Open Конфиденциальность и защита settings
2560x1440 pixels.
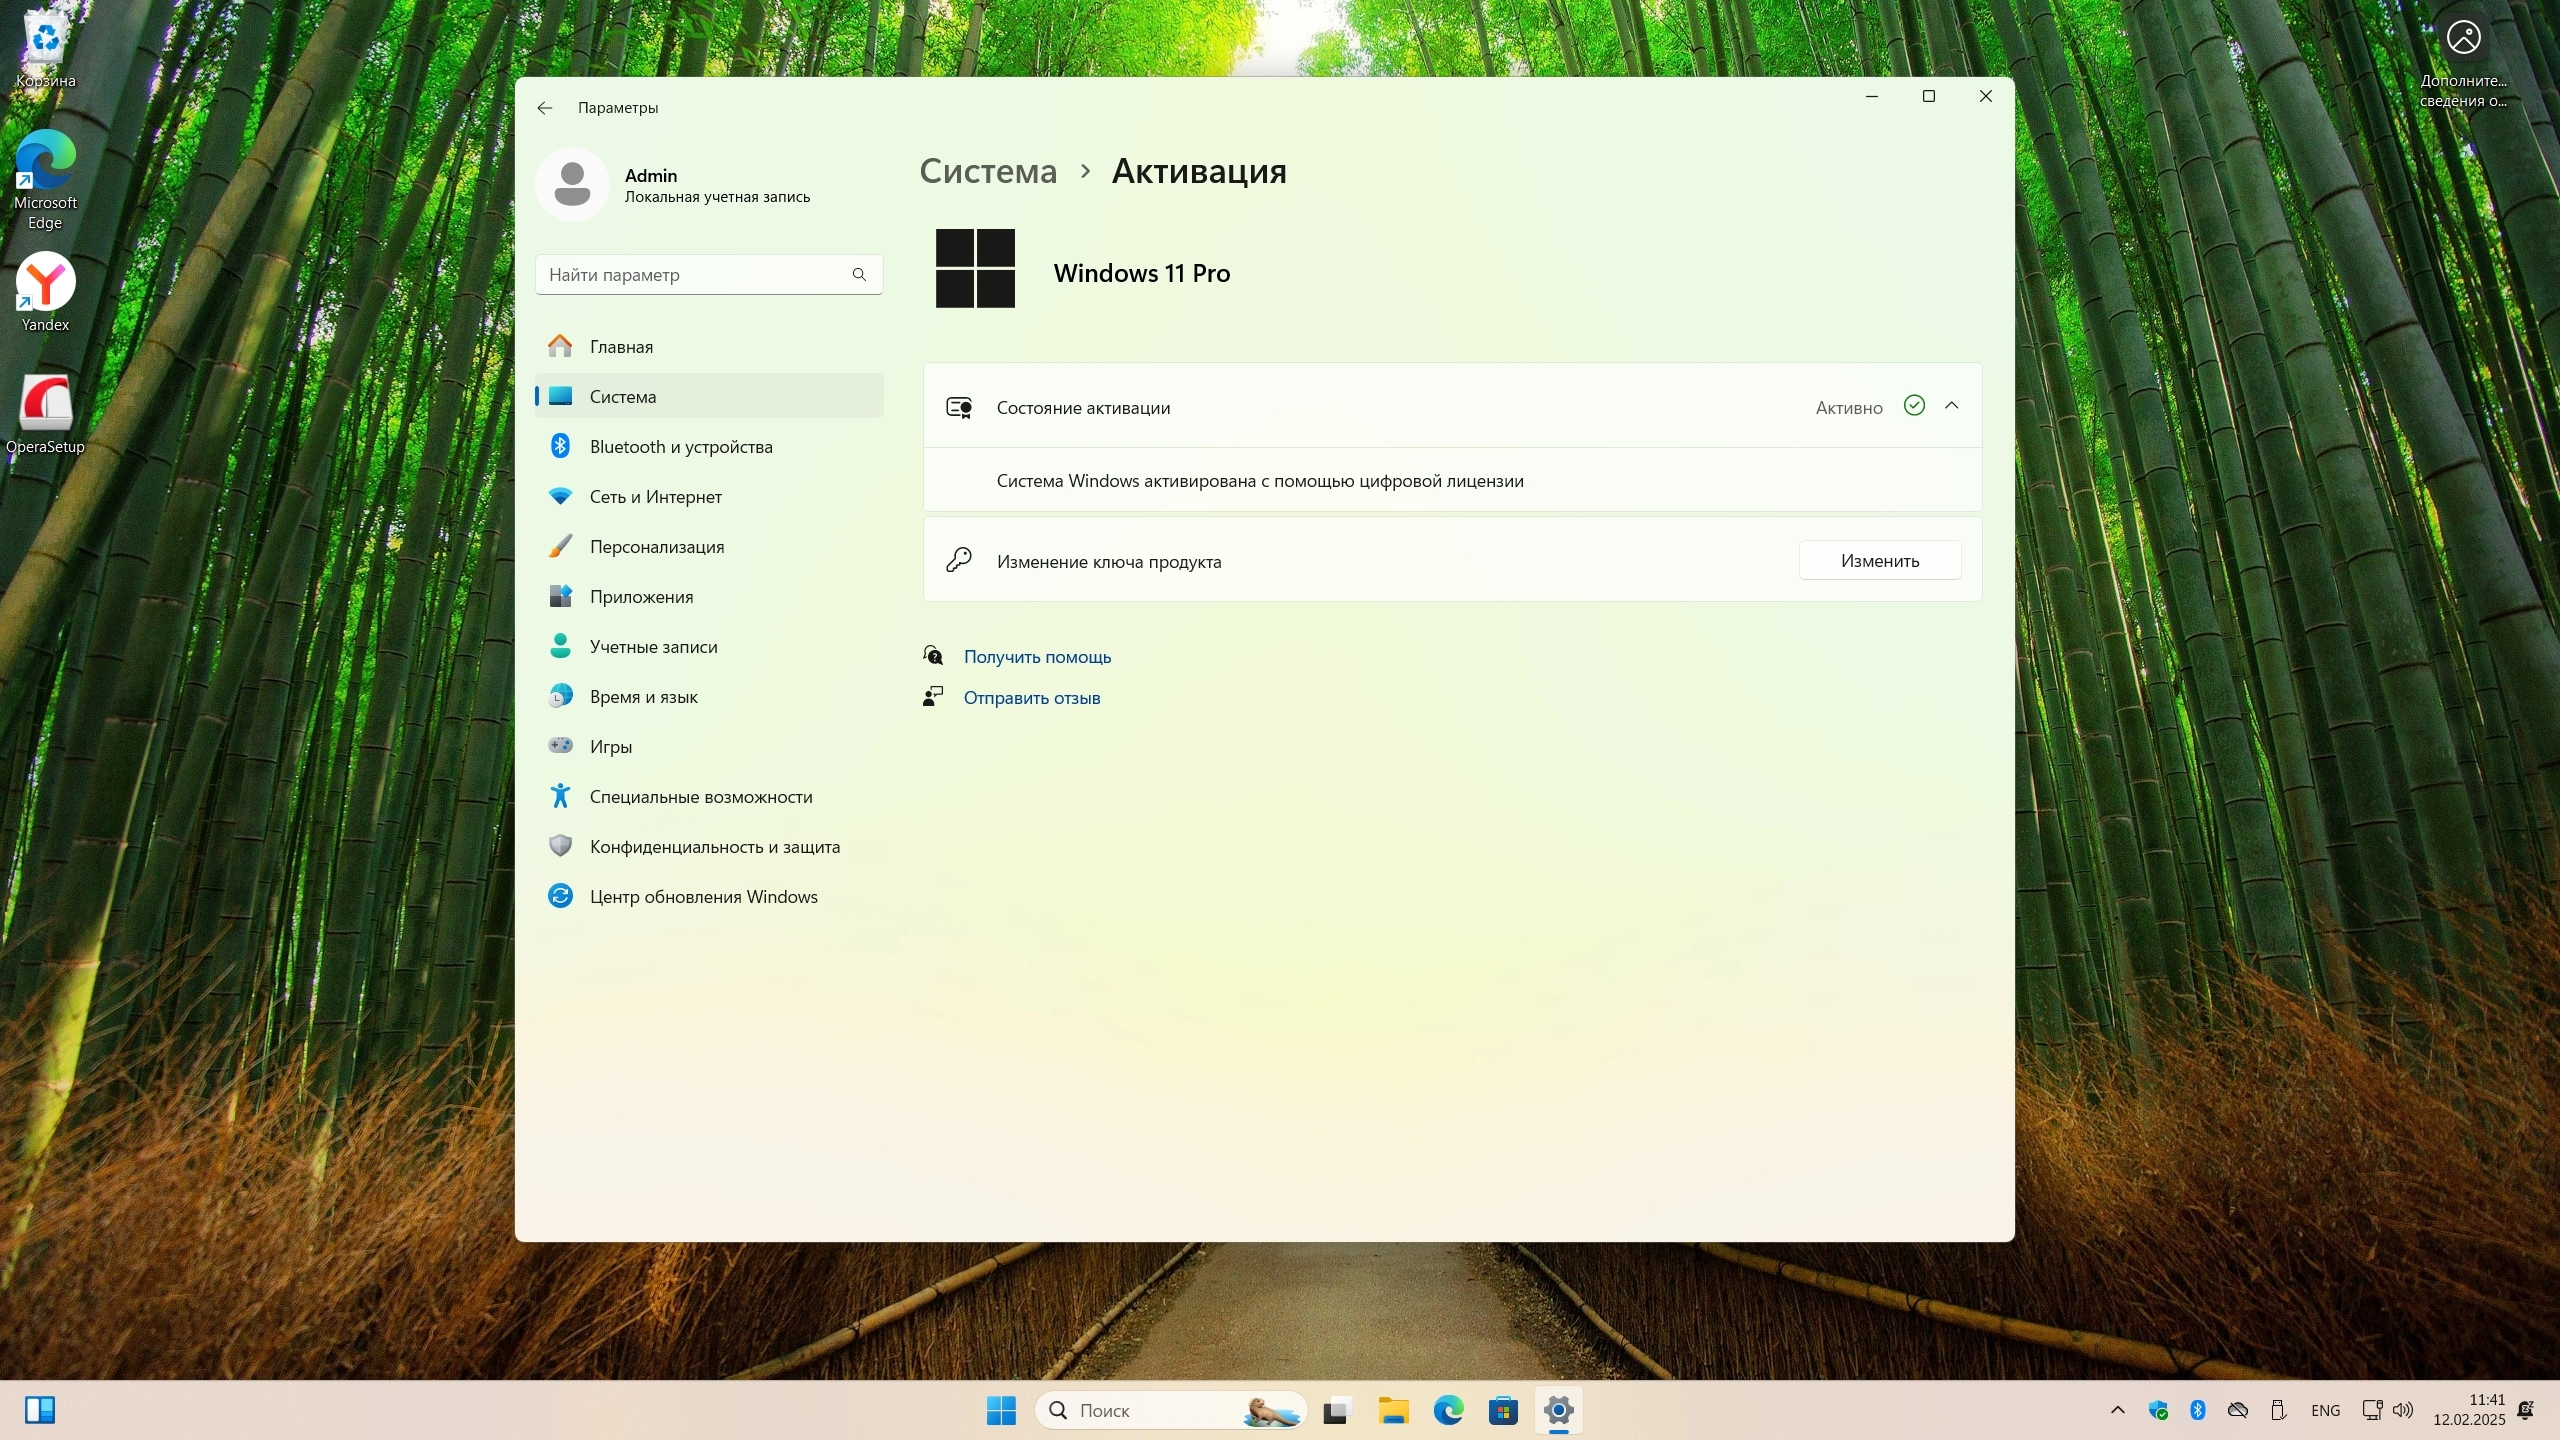click(714, 847)
